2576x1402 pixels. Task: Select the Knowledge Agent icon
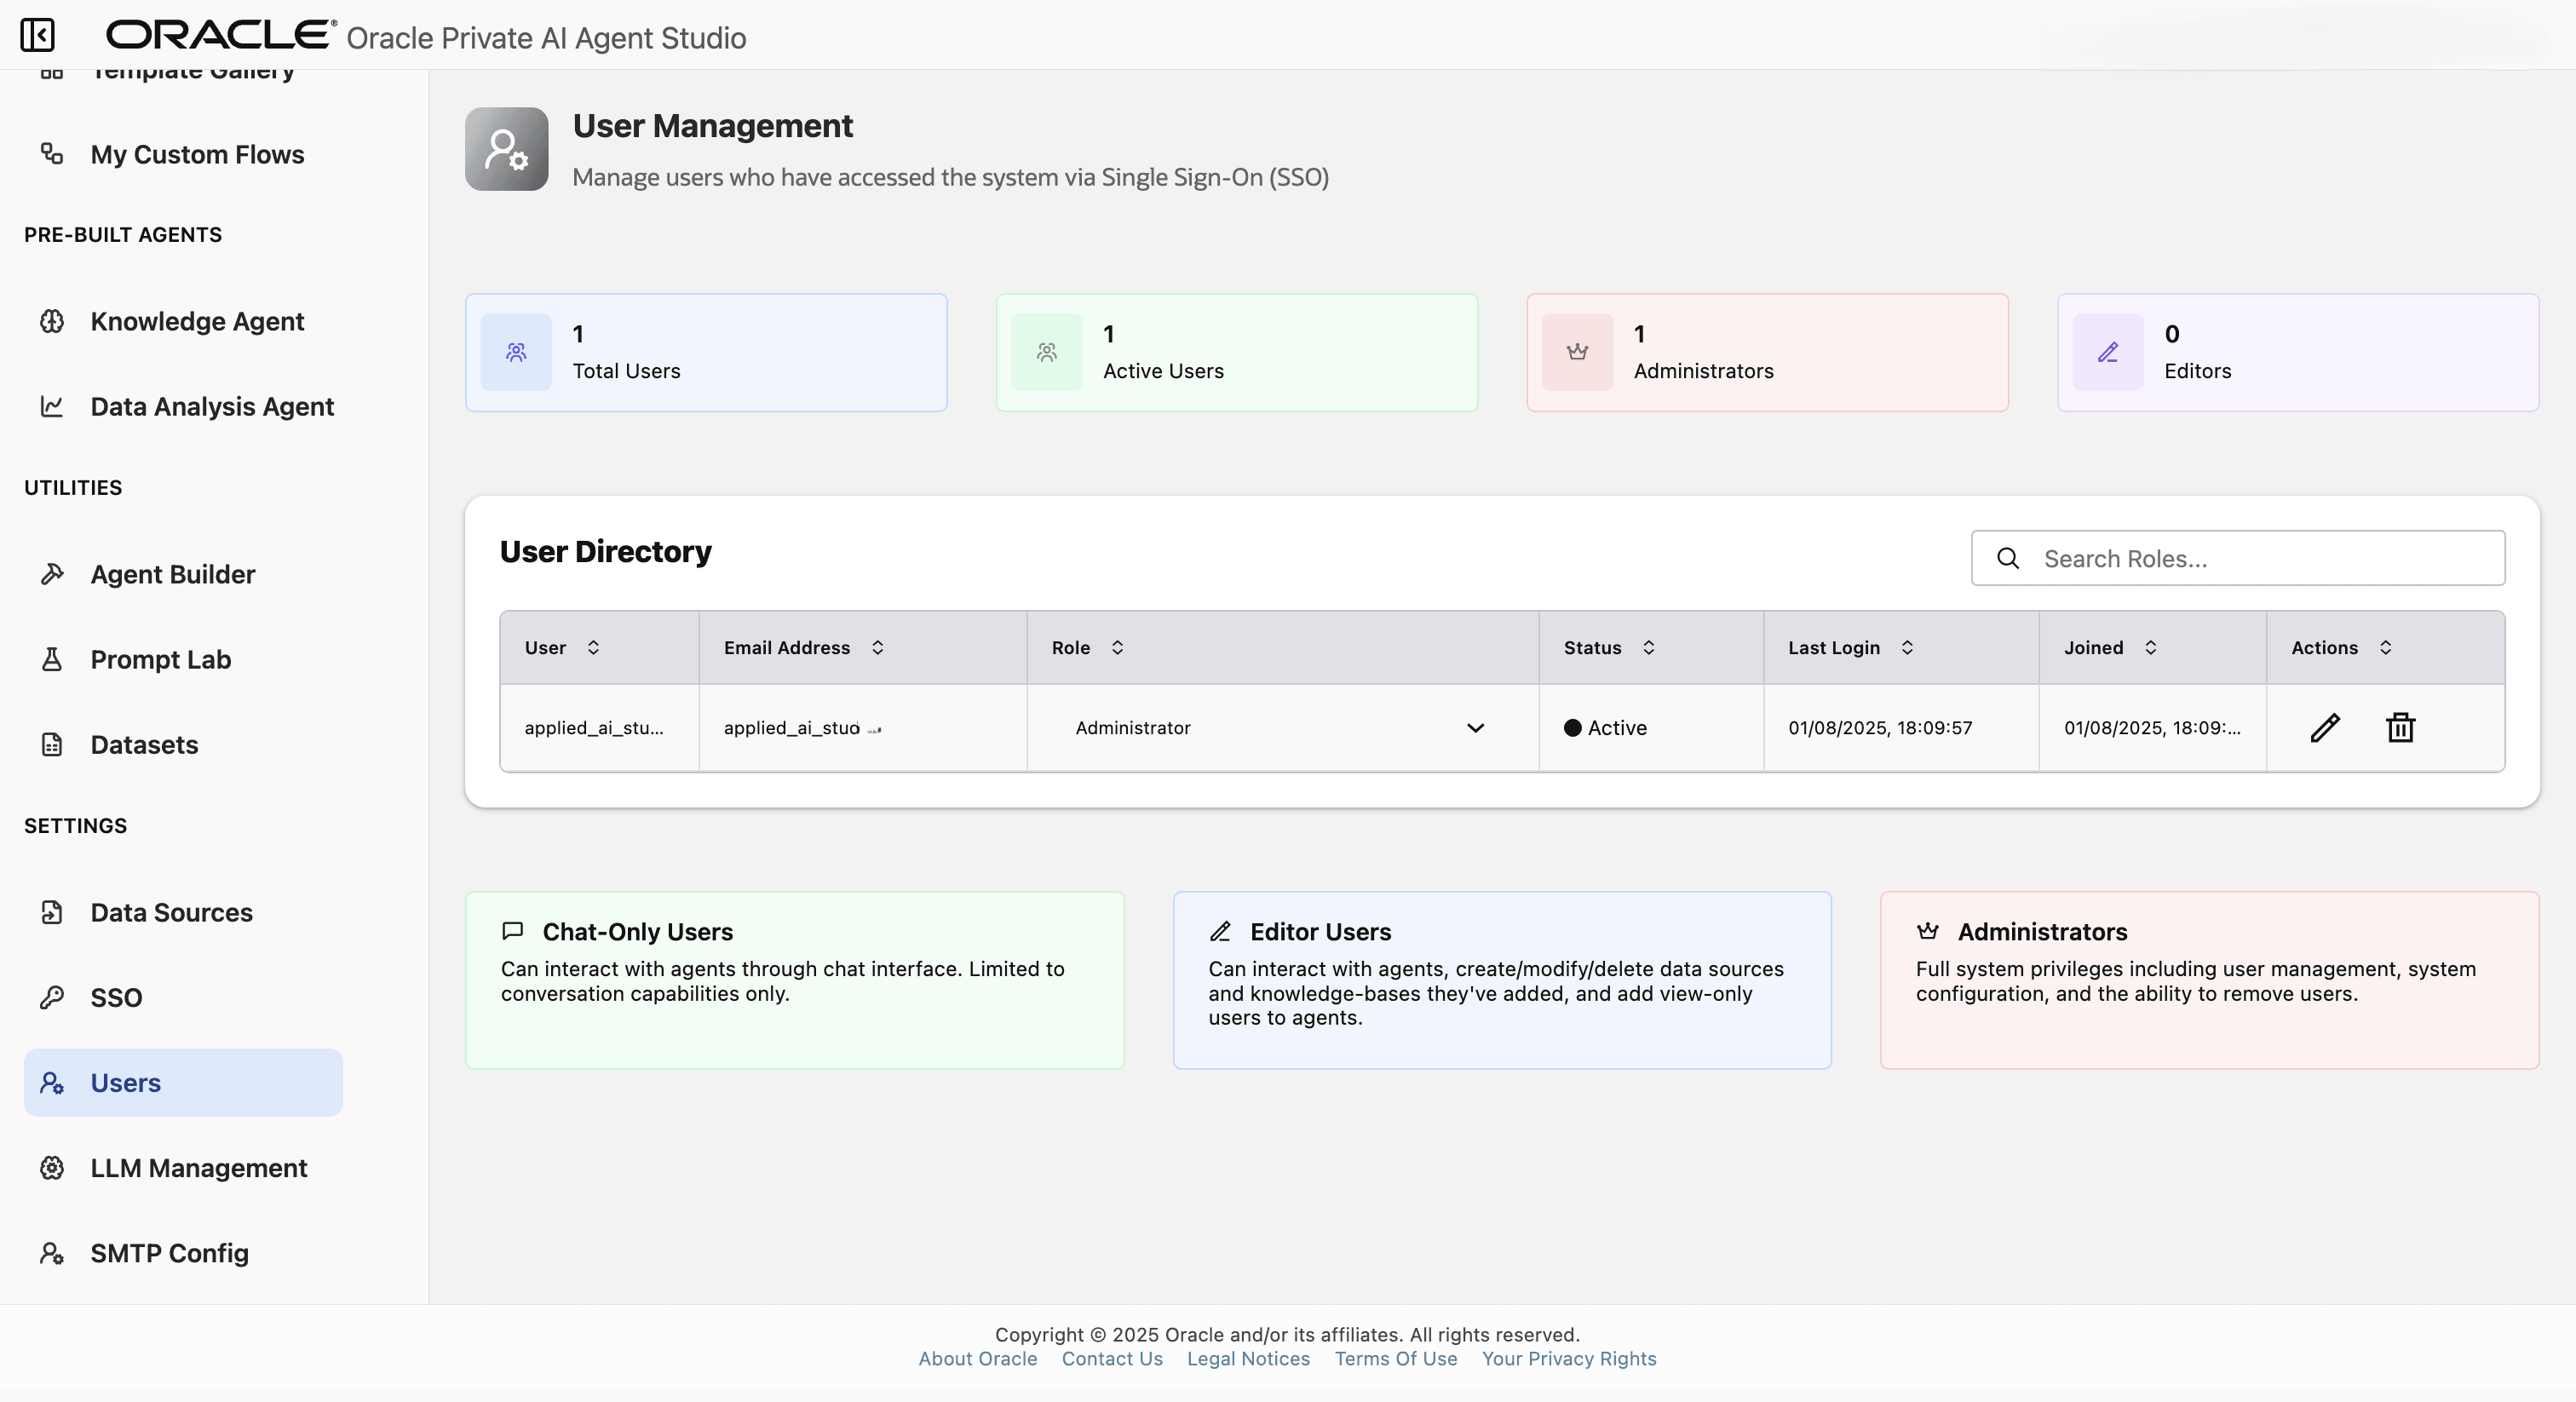pos(52,321)
